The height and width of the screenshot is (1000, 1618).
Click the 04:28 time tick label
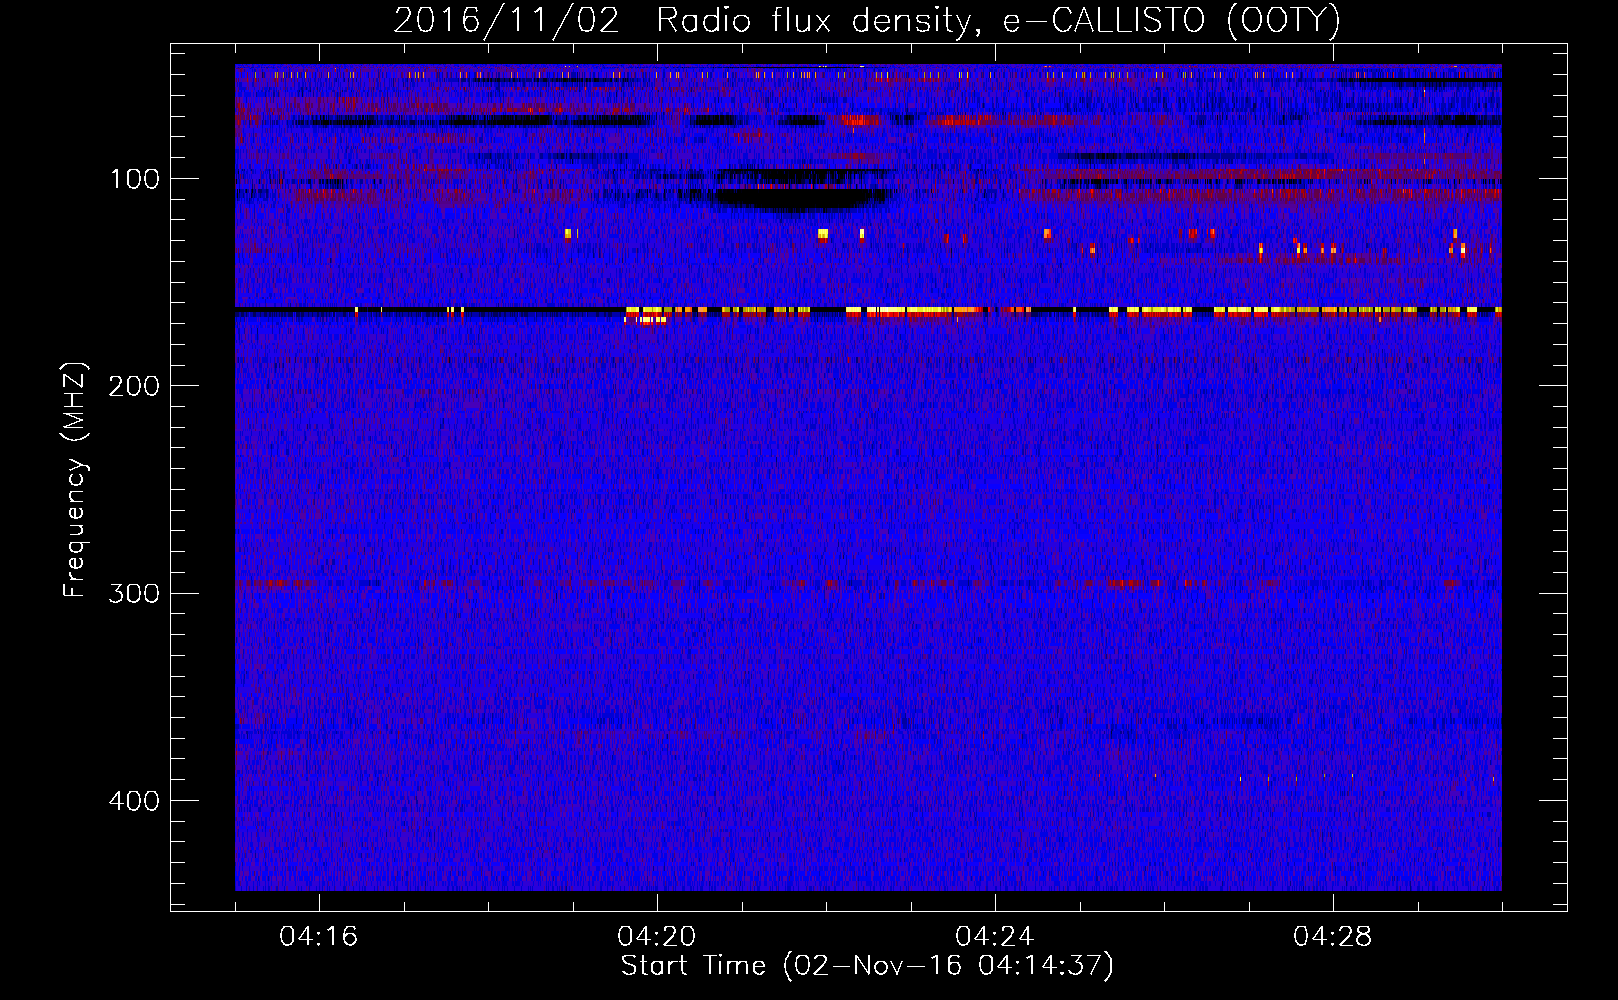[1333, 937]
